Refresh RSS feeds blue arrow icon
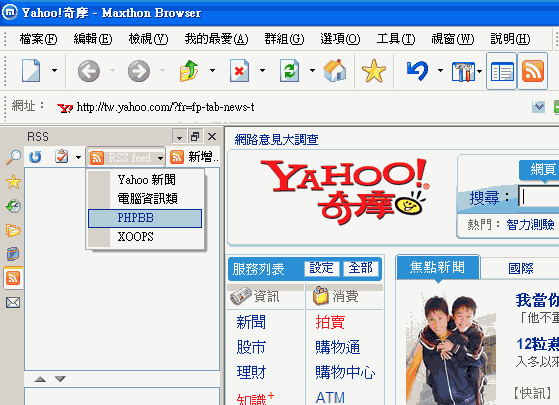The height and width of the screenshot is (405, 559). point(35,157)
